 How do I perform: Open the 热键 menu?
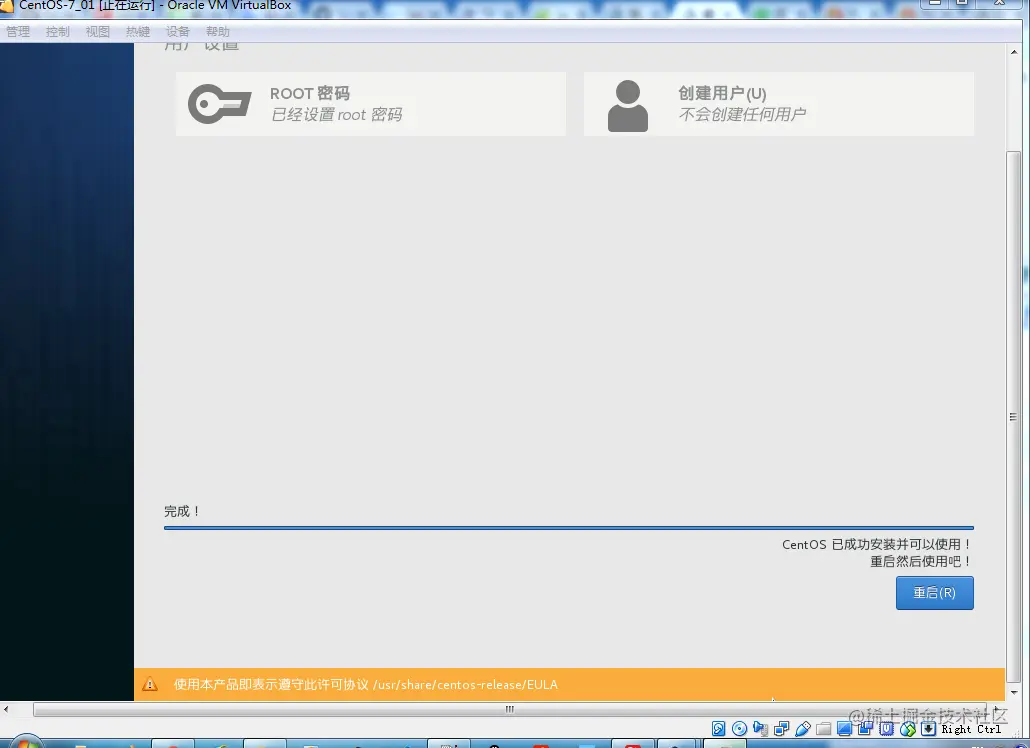pos(138,32)
